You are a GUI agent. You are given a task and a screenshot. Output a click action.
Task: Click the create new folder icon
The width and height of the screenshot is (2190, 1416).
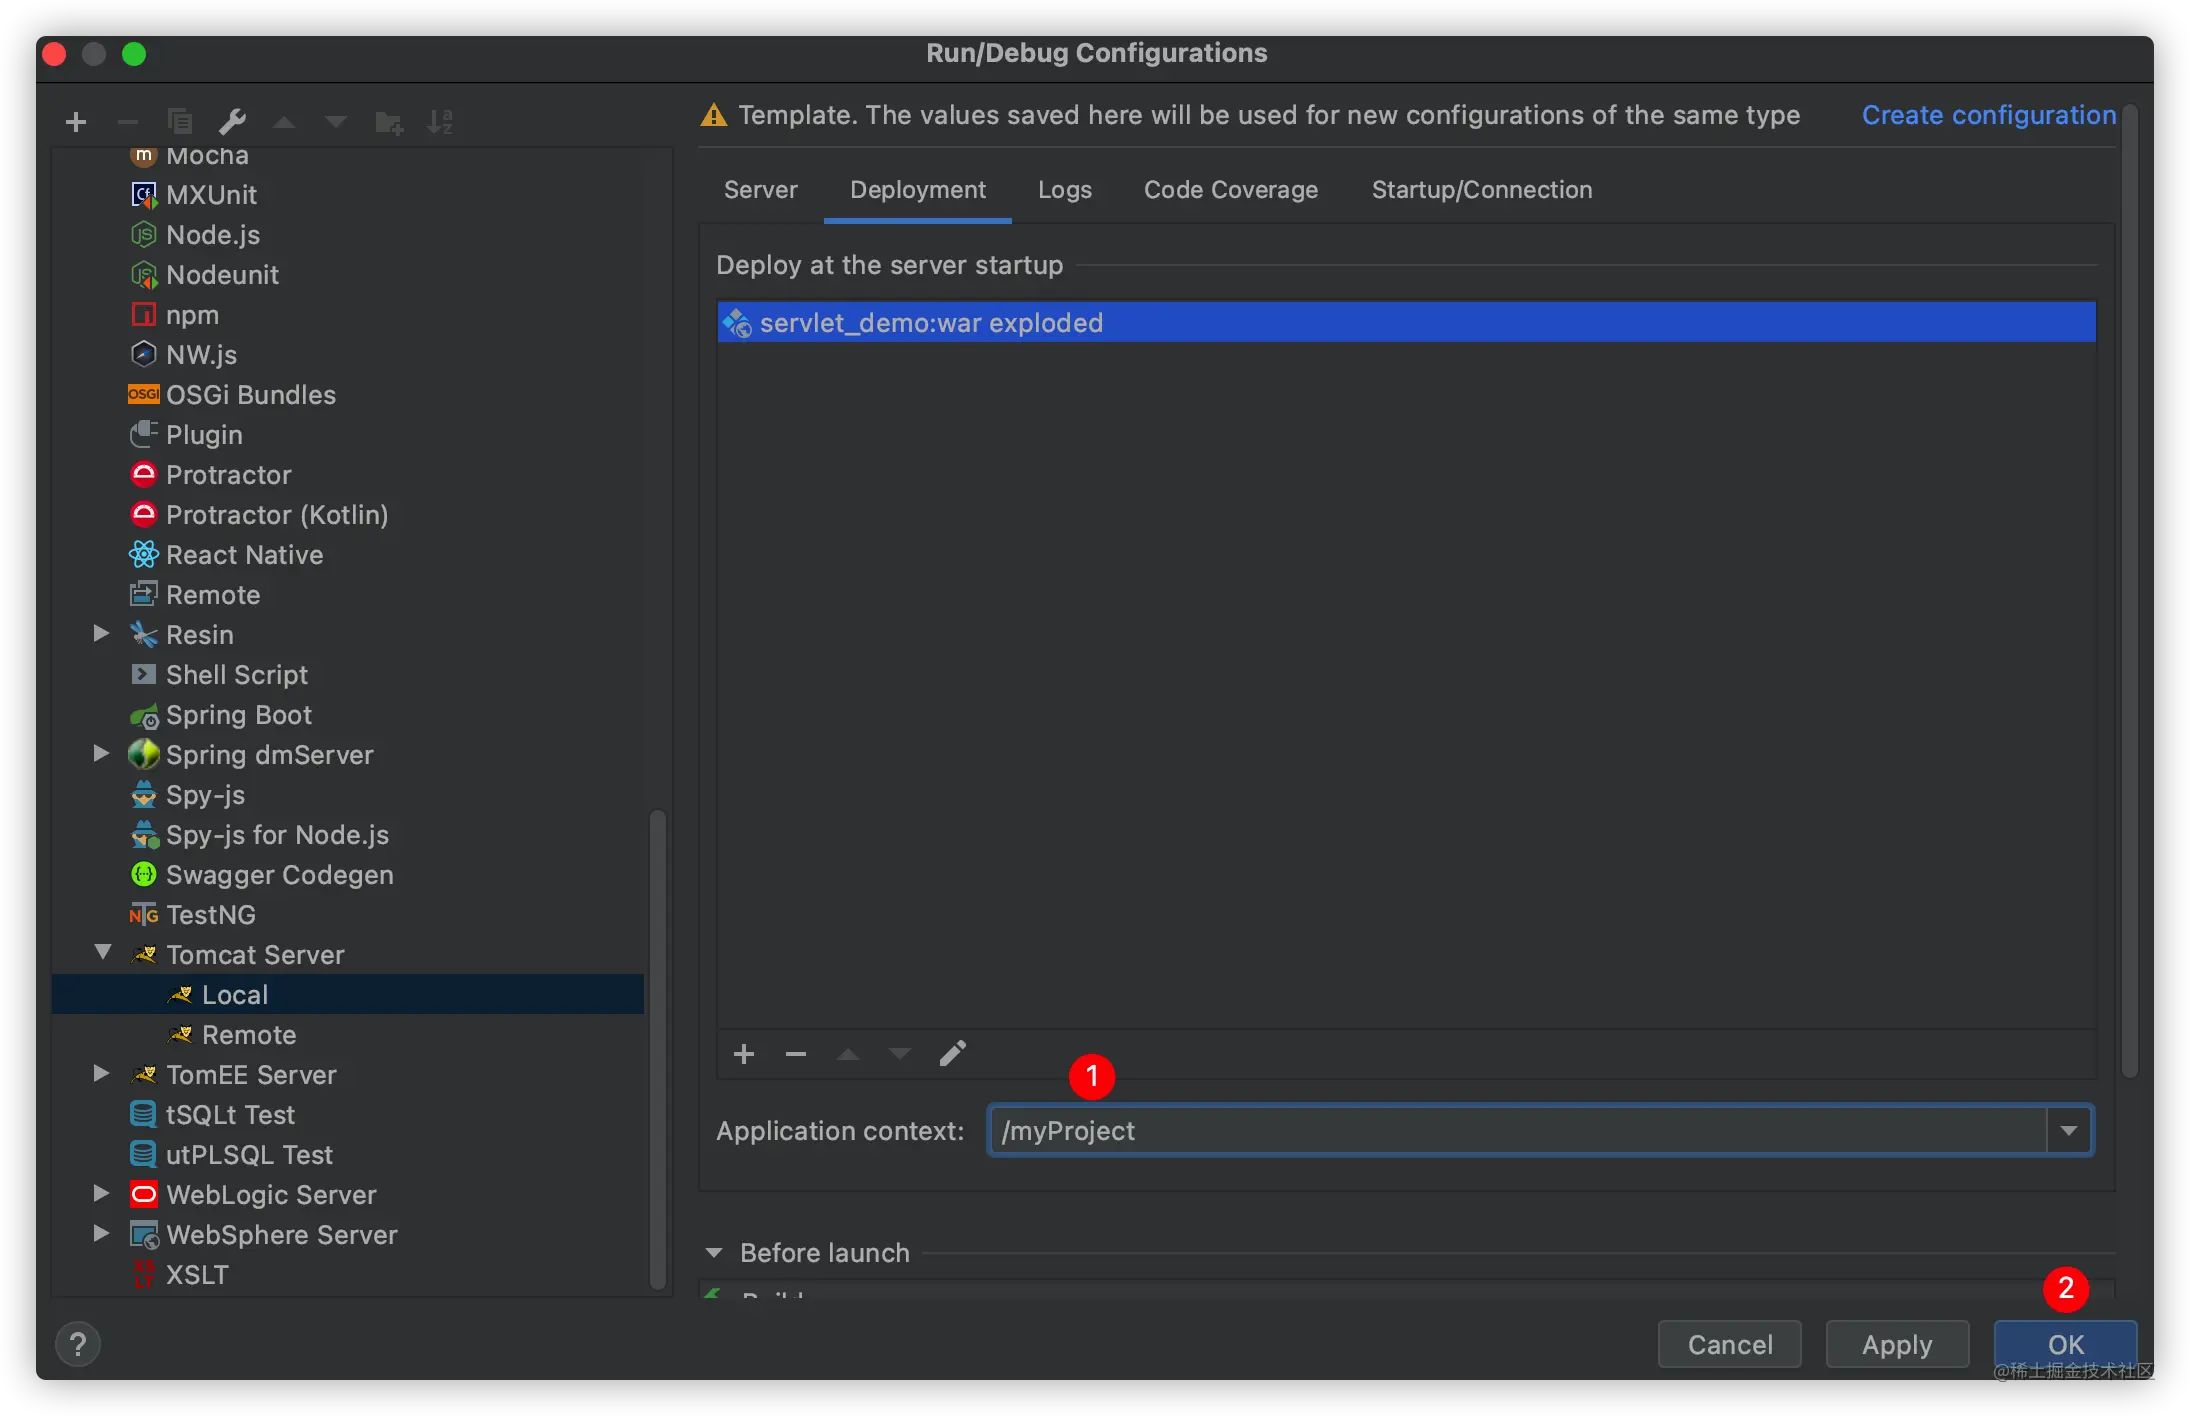coord(388,122)
